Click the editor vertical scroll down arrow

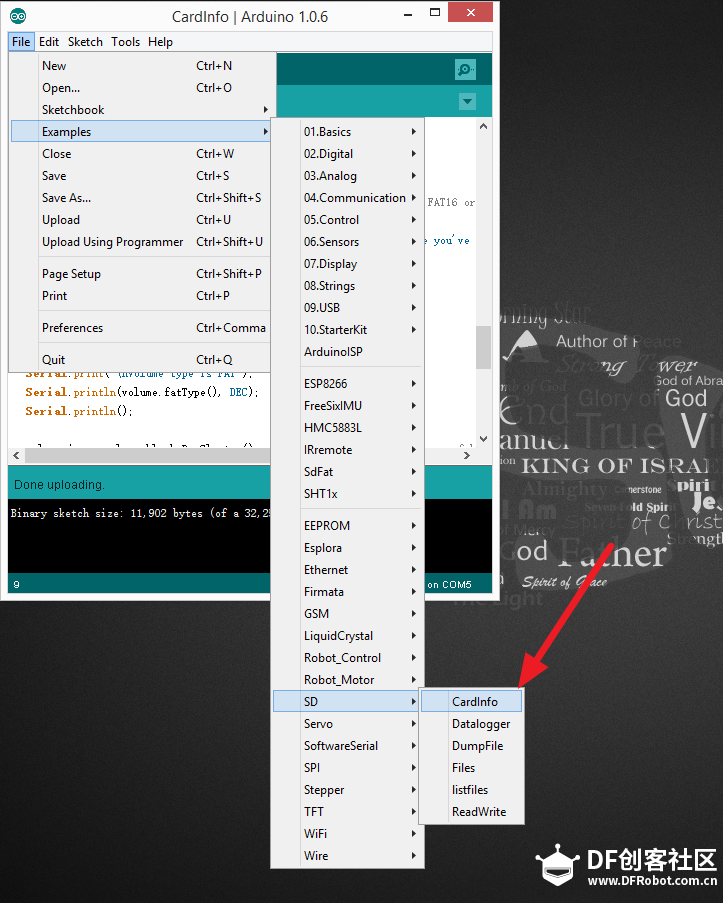coord(483,439)
